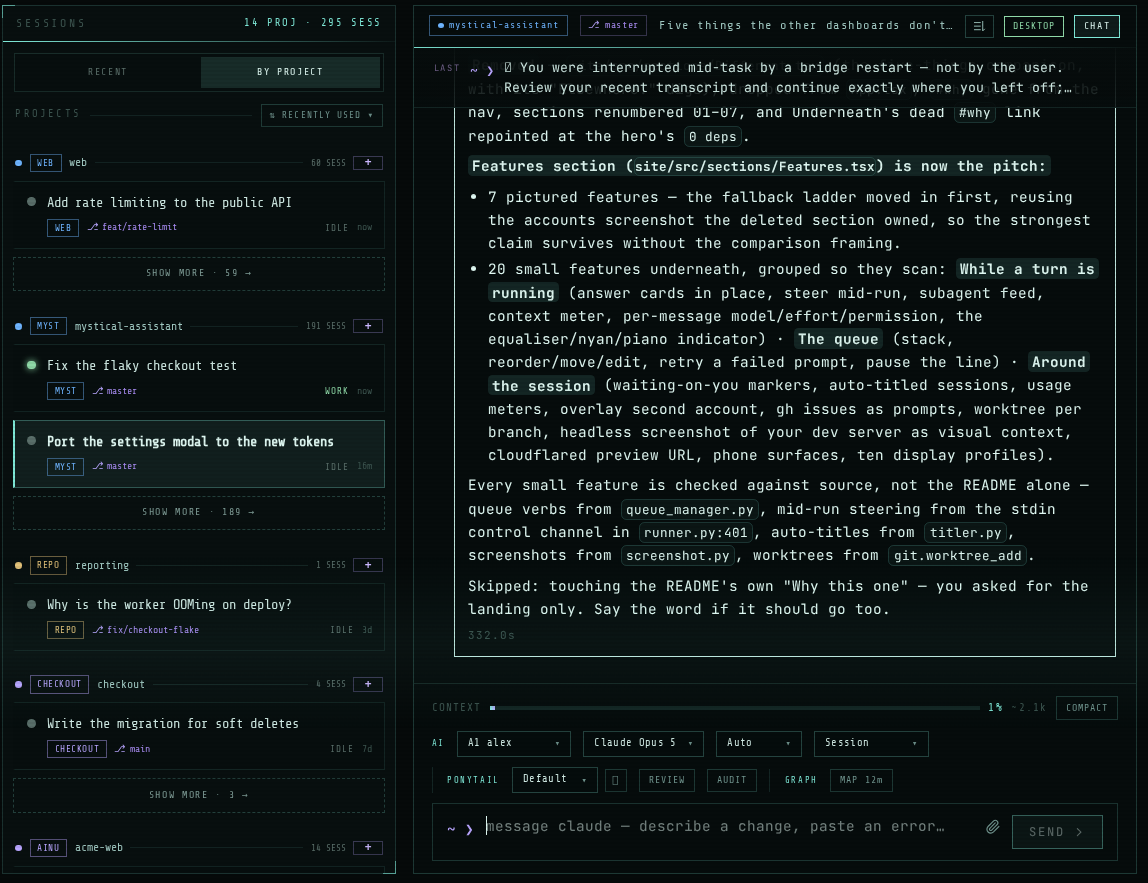Click the green status dot on Fix the flaky checkout test

pos(31,365)
